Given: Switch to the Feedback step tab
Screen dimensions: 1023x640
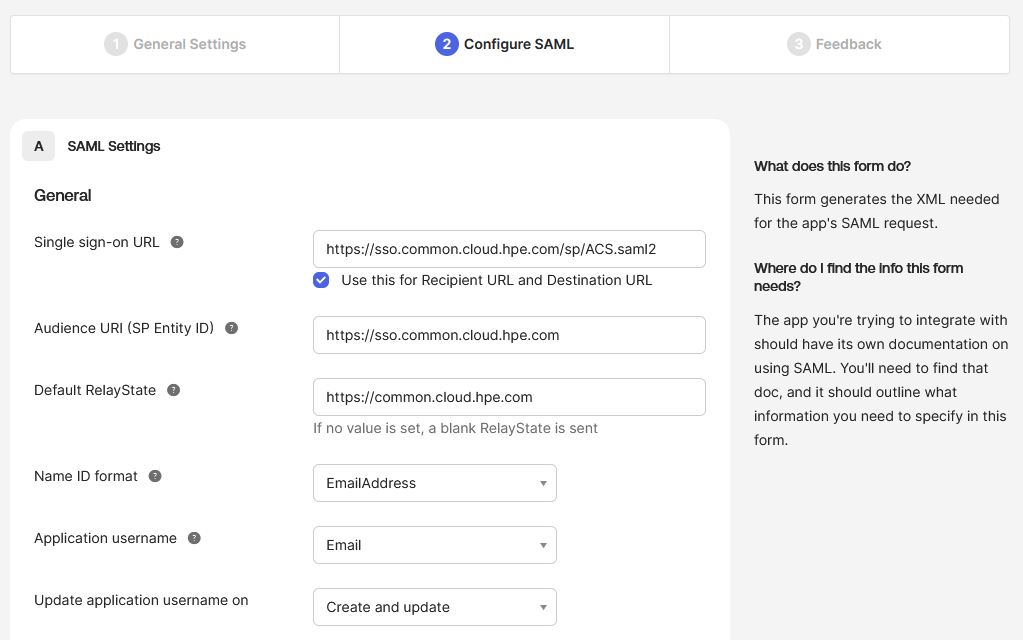Looking at the screenshot, I should [837, 44].
